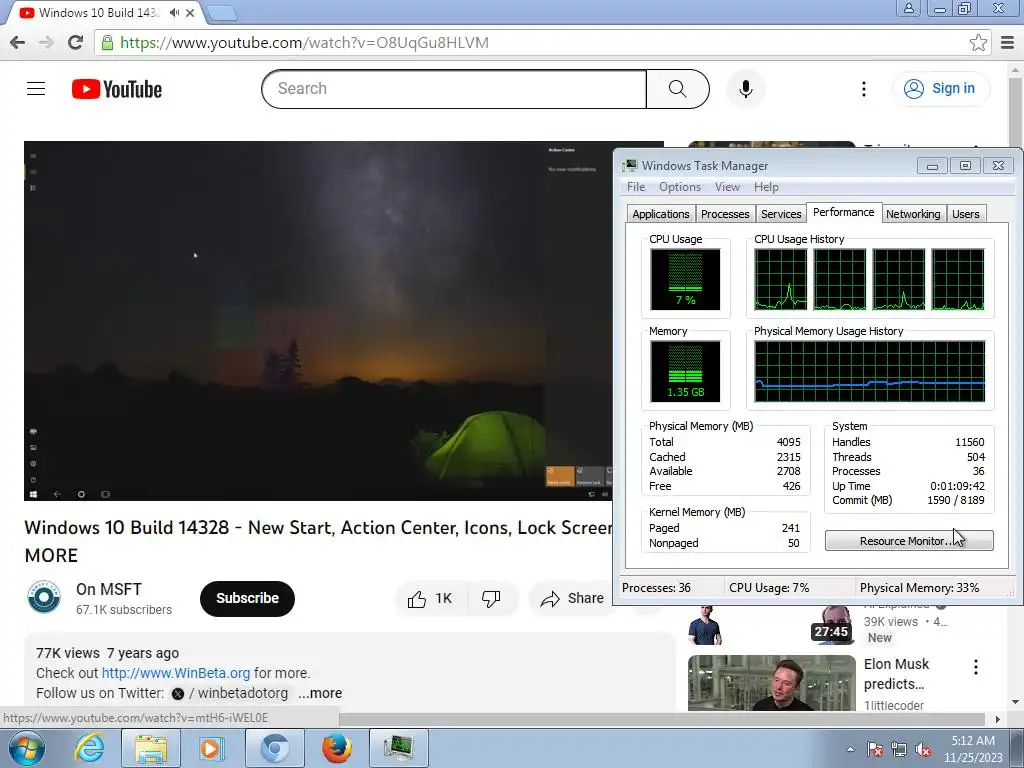
Task: Click the search magnifier button
Action: click(x=677, y=89)
